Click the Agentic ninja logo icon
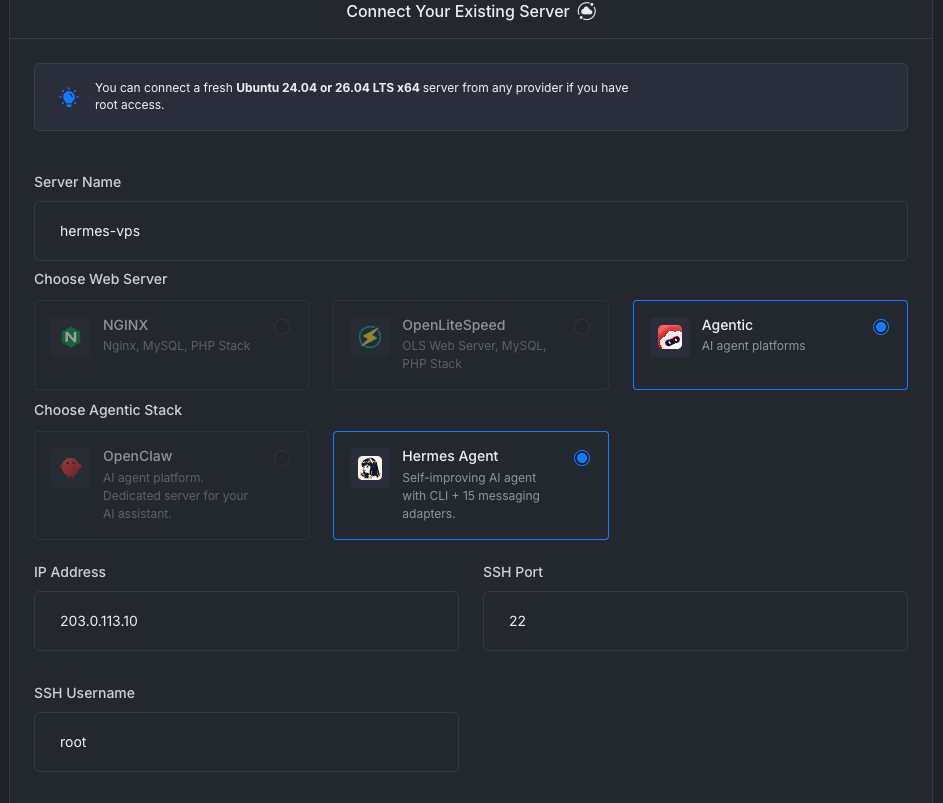The image size is (943, 803). (669, 337)
